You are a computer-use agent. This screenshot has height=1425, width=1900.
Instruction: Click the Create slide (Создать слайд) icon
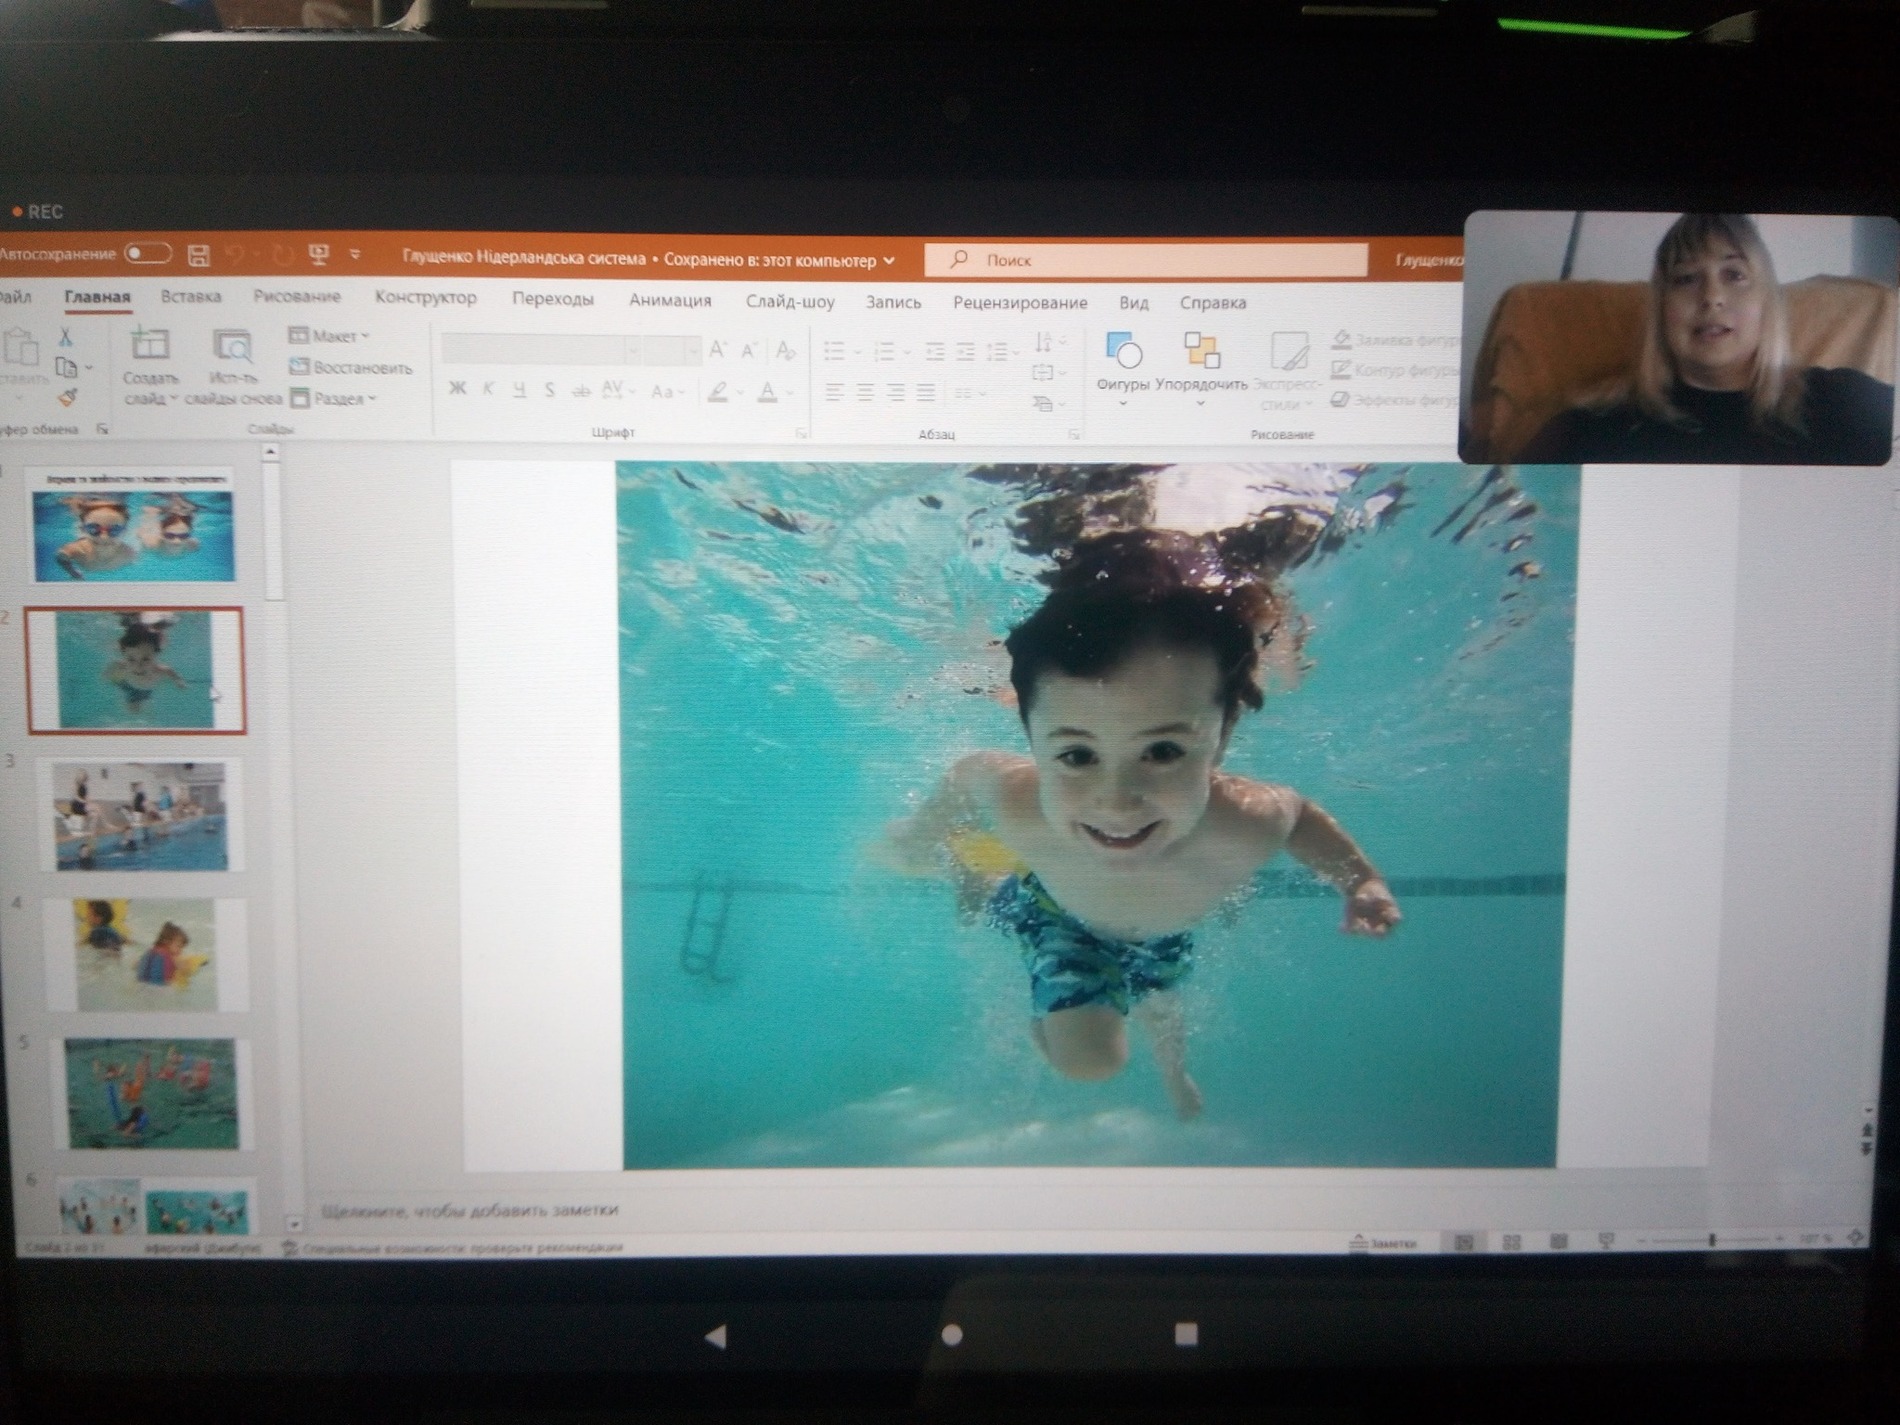click(150, 346)
